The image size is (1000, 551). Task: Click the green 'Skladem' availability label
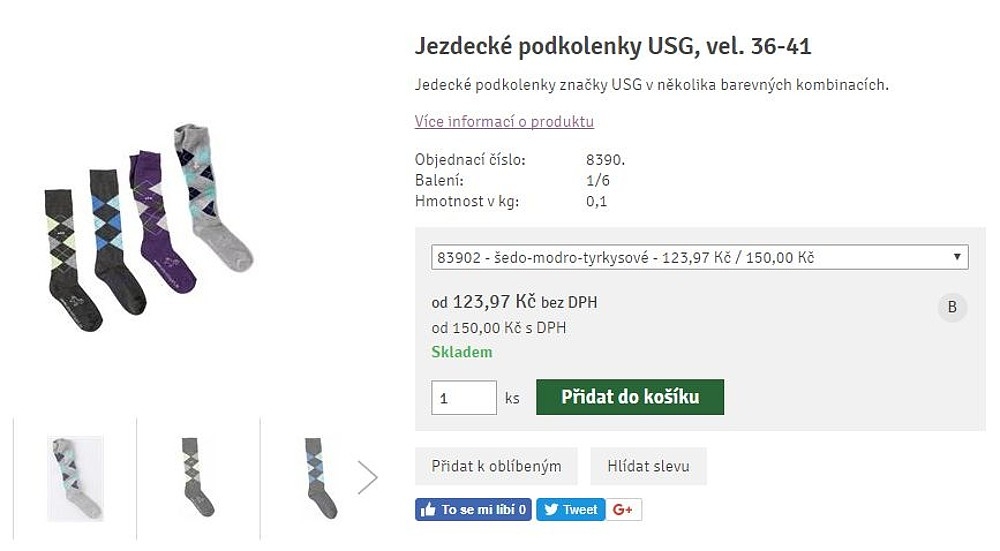[x=462, y=352]
